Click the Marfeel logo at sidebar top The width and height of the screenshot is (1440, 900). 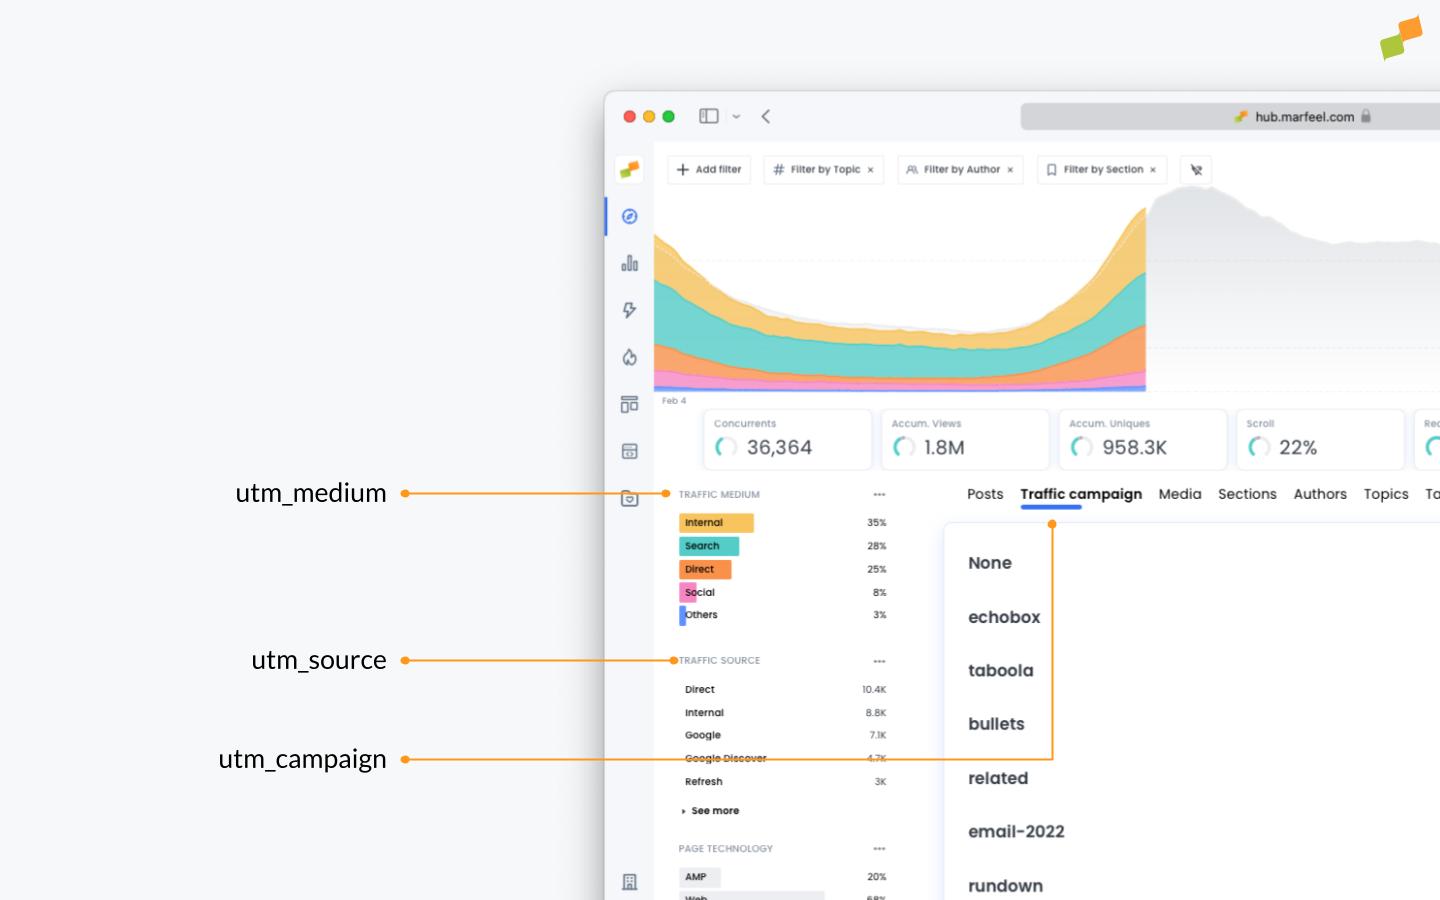point(629,169)
